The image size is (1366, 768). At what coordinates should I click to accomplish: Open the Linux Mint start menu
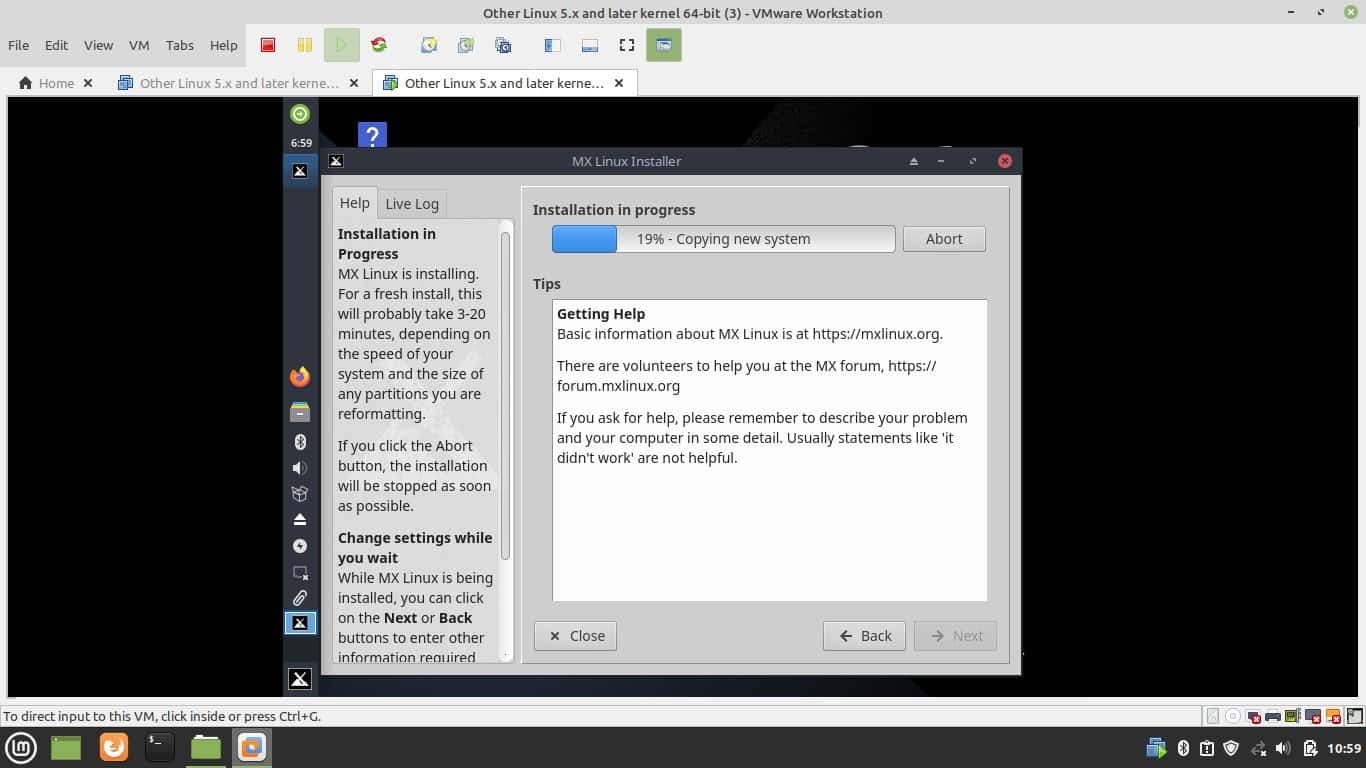[x=21, y=747]
